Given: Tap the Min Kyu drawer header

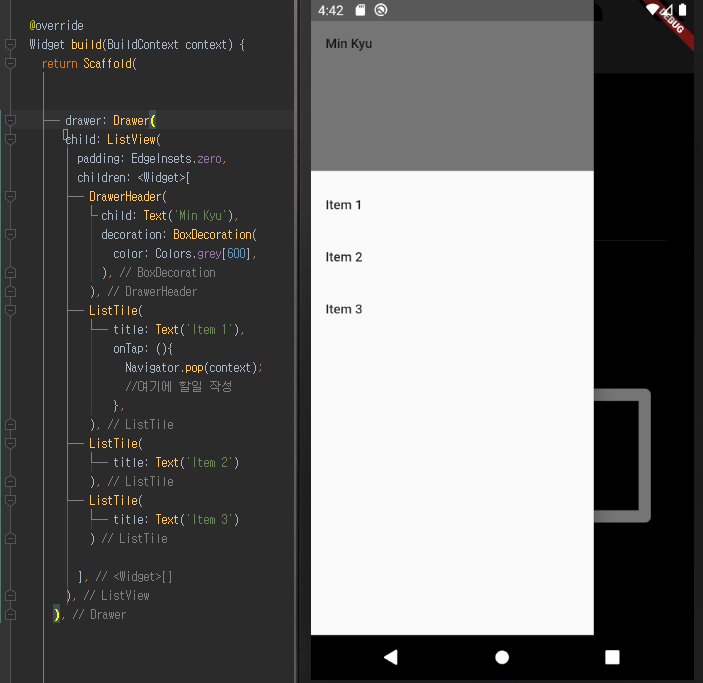Looking at the screenshot, I should click(452, 96).
